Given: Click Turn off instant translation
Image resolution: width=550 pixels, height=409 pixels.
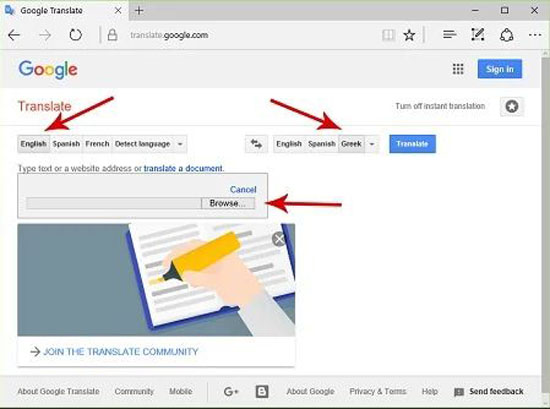Looking at the screenshot, I should (x=440, y=106).
